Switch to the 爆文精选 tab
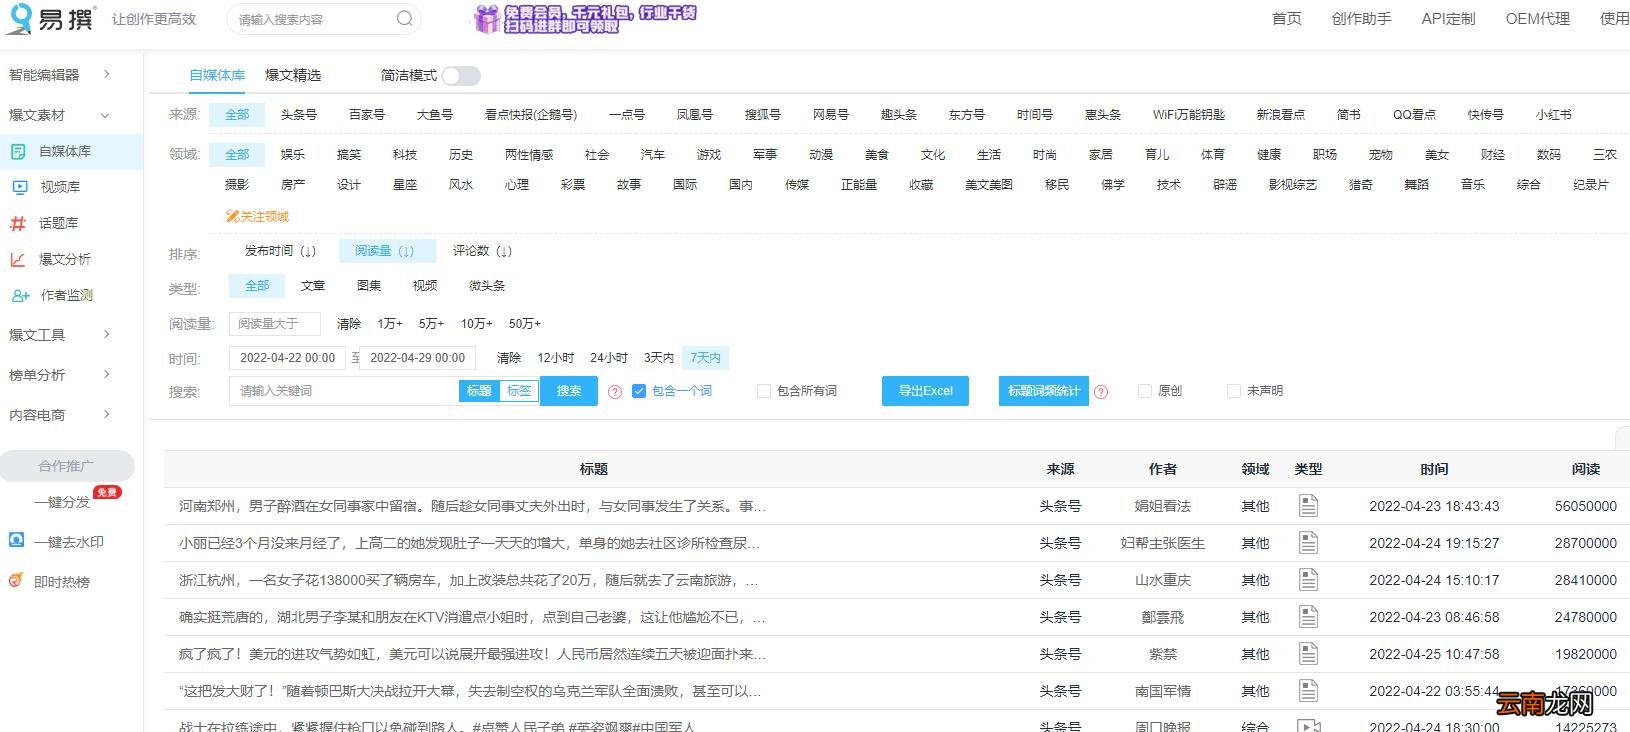 coord(293,75)
